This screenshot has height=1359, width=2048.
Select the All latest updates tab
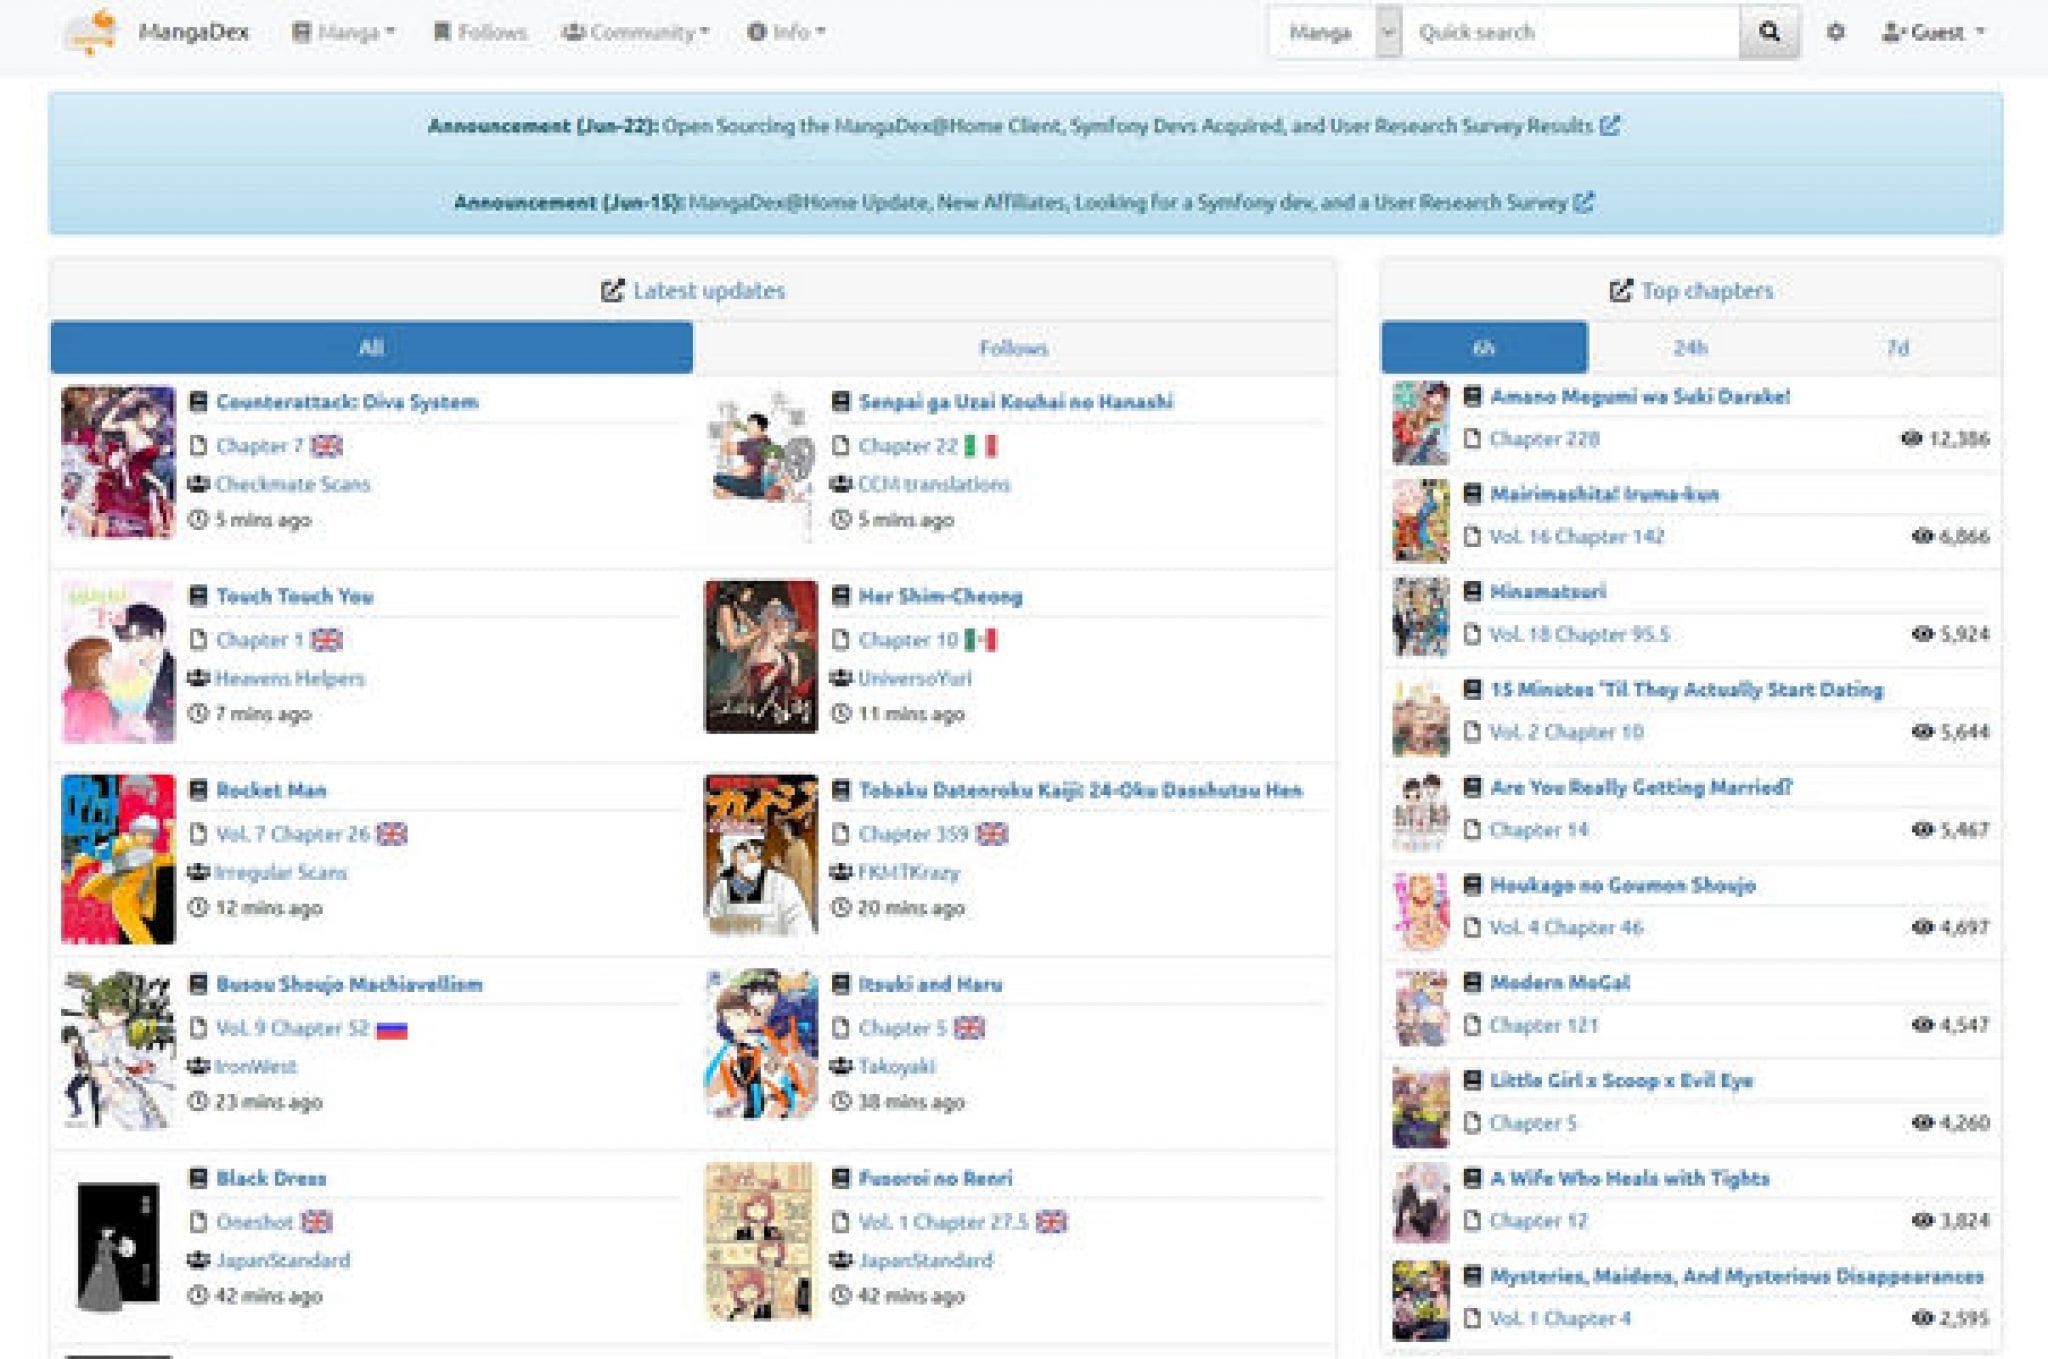click(x=371, y=348)
